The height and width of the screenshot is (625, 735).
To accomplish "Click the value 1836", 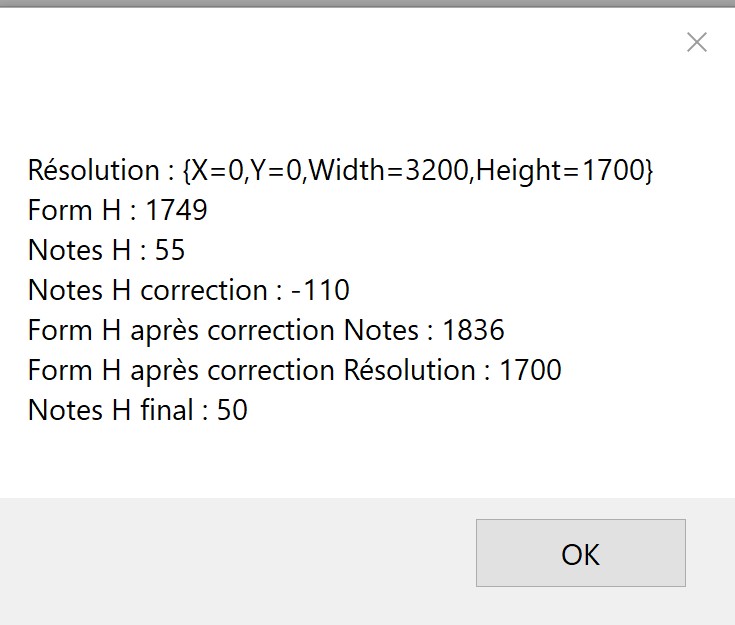I will 473,331.
